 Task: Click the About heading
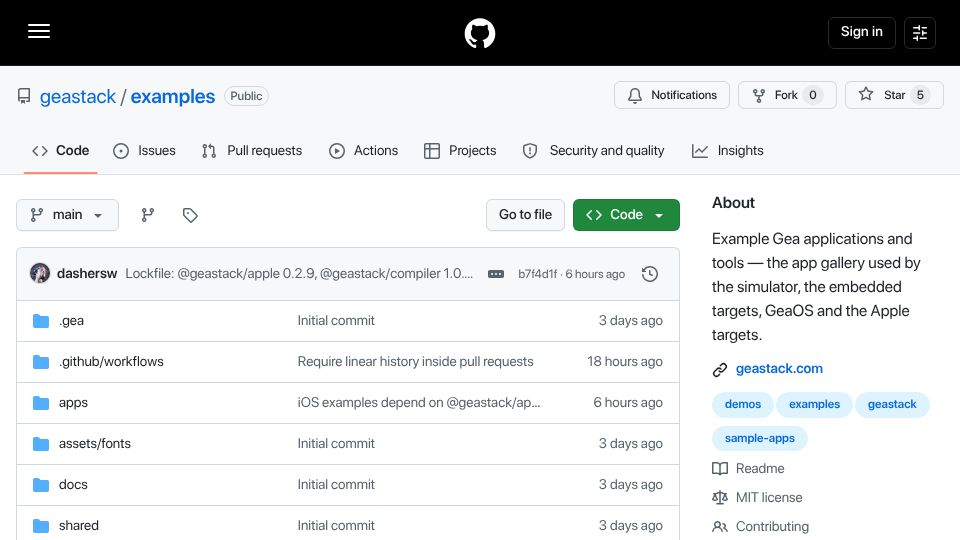coord(733,203)
